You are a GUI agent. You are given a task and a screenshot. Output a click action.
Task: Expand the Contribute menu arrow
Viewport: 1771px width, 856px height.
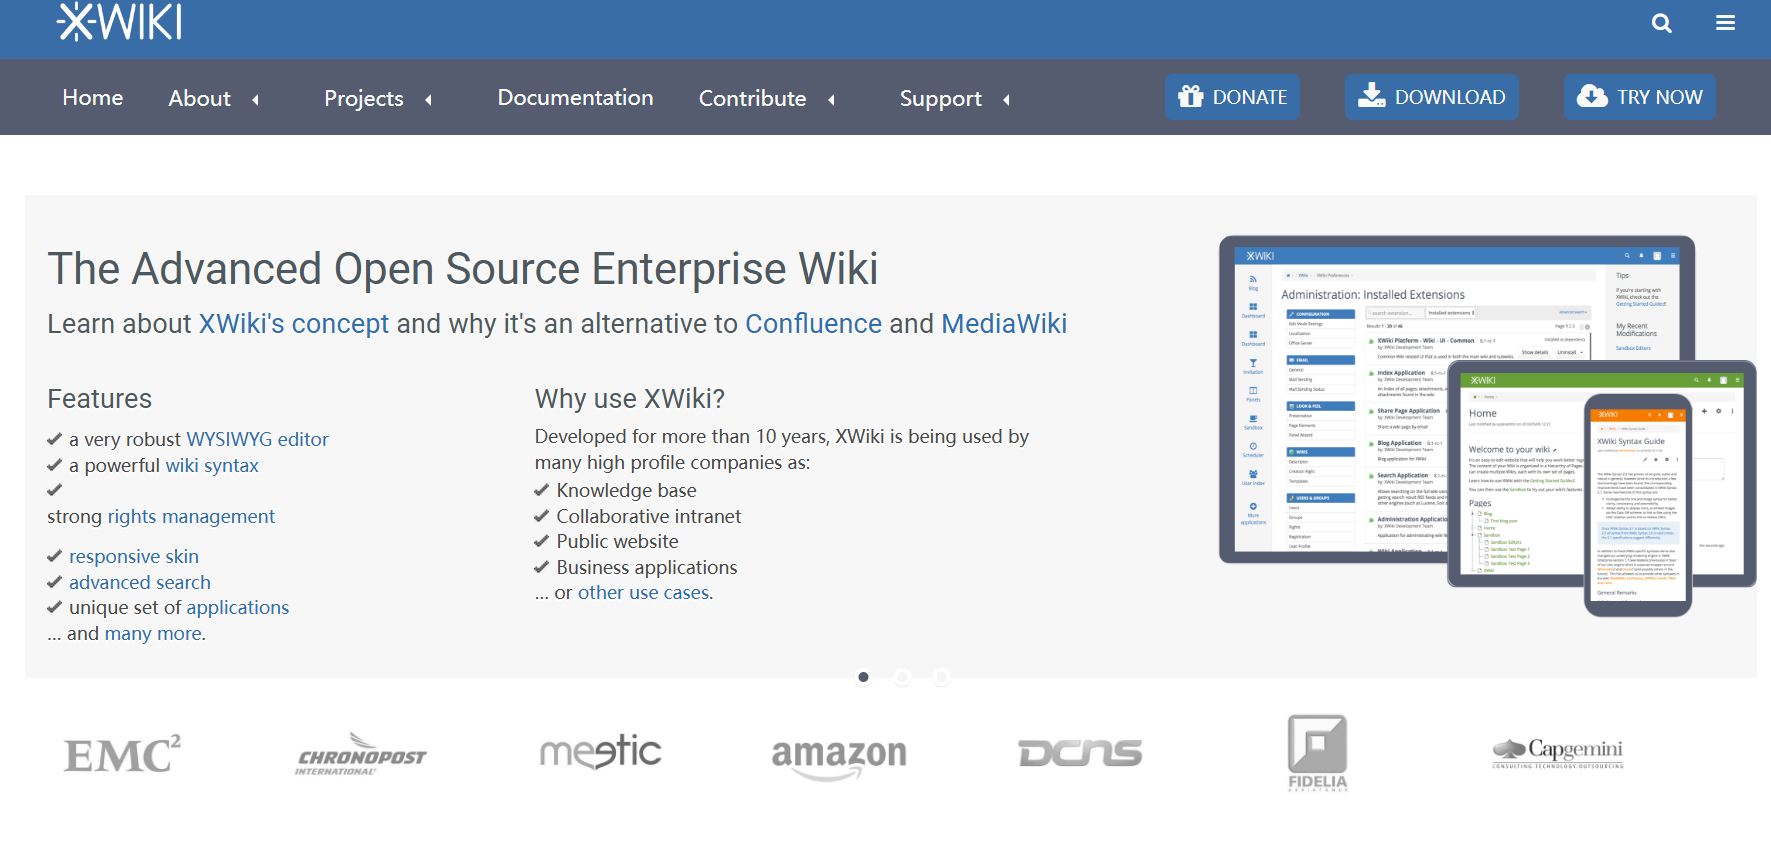tap(831, 99)
